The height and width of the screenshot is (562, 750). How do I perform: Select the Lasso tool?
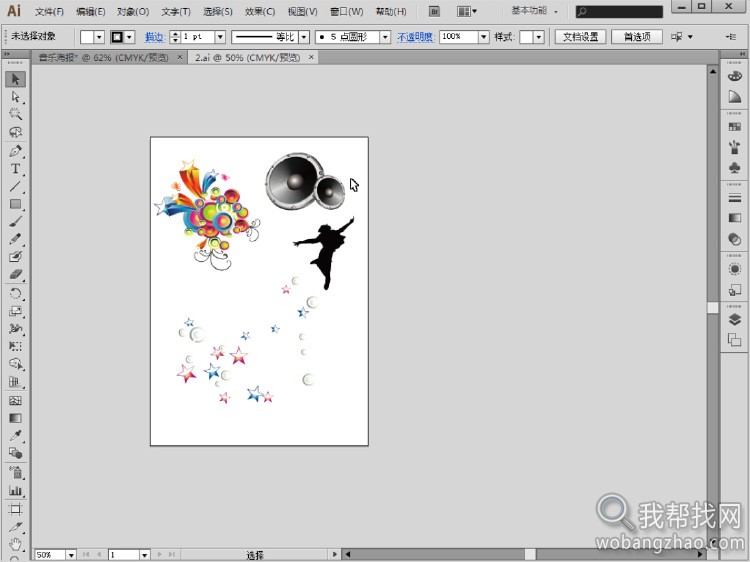(15, 132)
